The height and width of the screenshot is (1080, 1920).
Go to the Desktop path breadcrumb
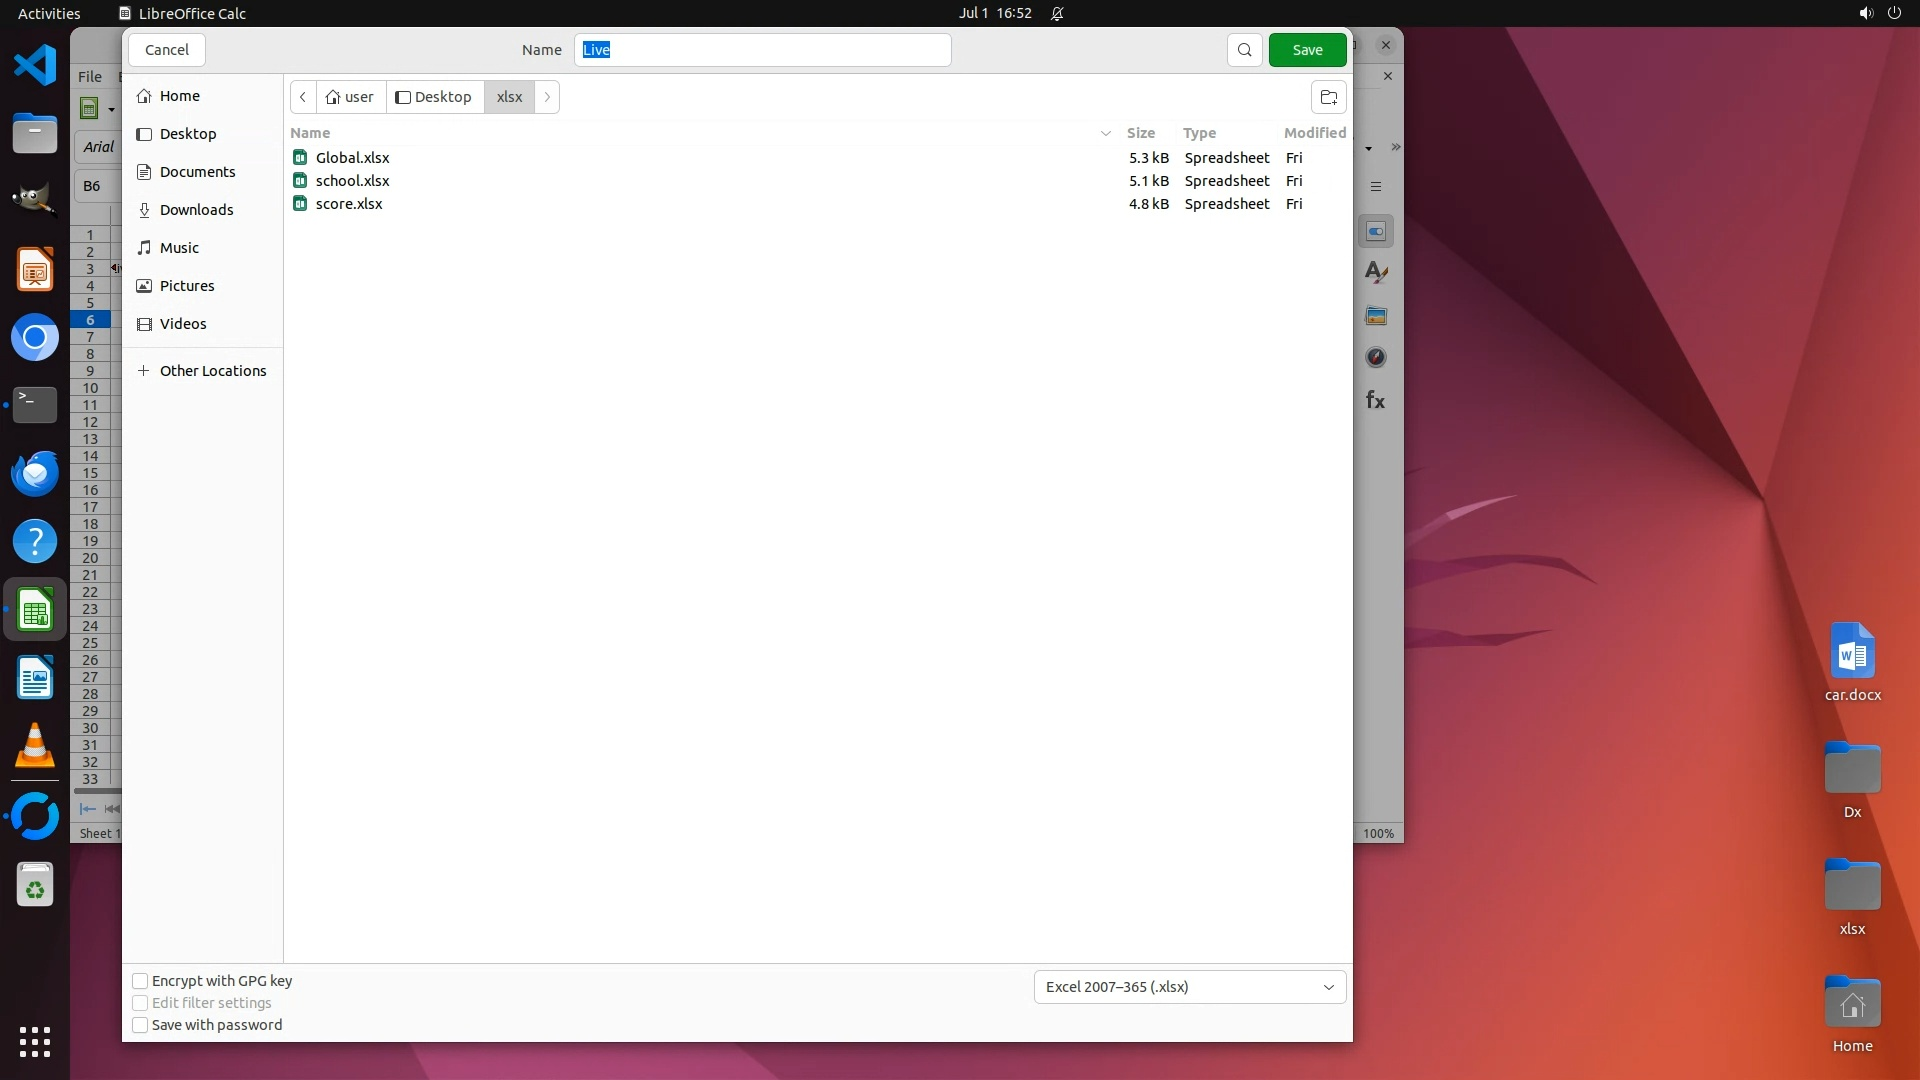[x=434, y=97]
